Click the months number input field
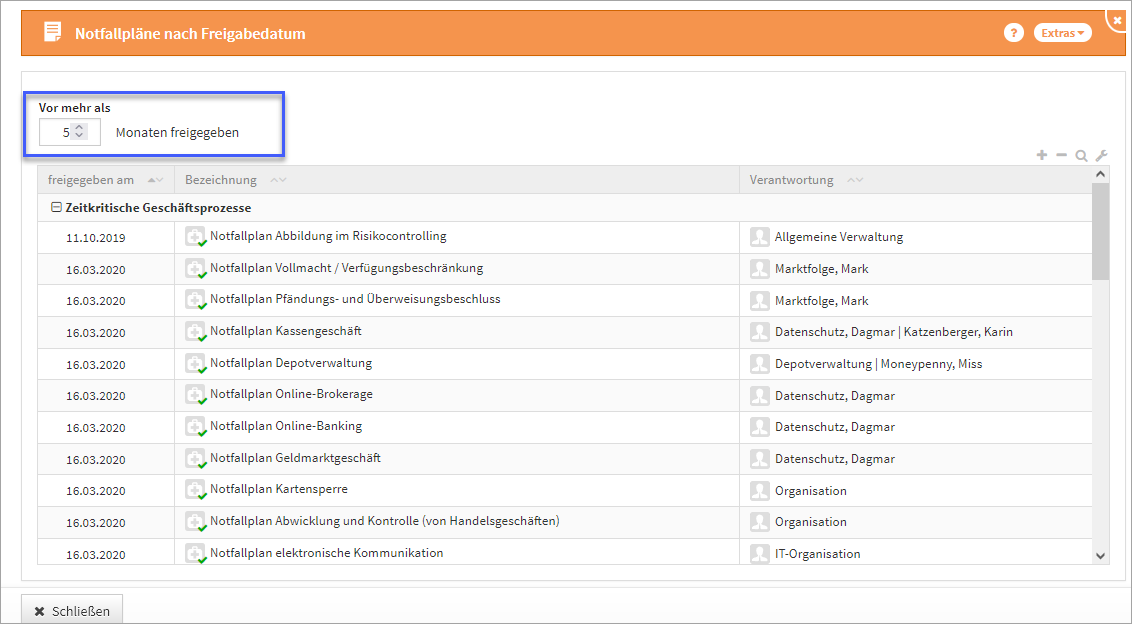 click(56, 132)
